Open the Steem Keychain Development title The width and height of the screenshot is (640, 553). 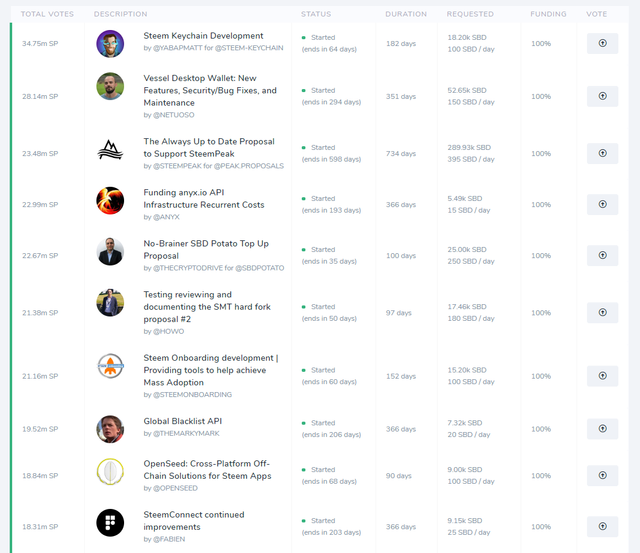(x=203, y=36)
